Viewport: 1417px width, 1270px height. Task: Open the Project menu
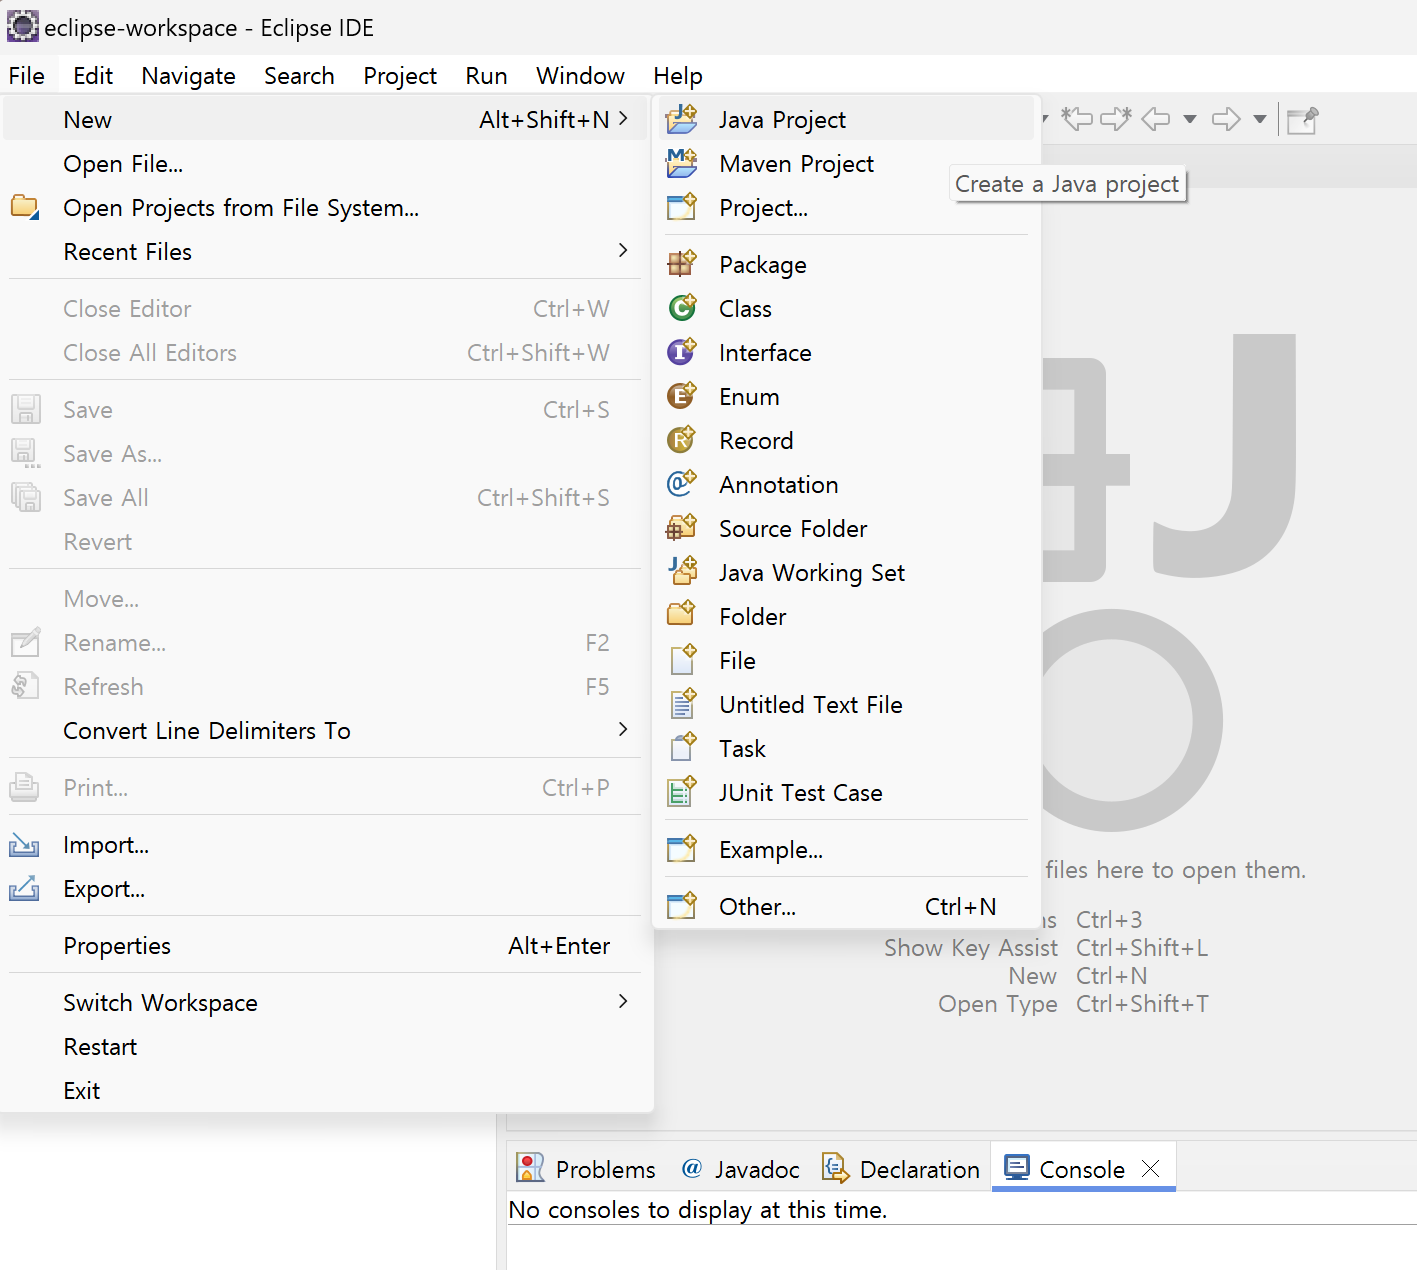(400, 76)
